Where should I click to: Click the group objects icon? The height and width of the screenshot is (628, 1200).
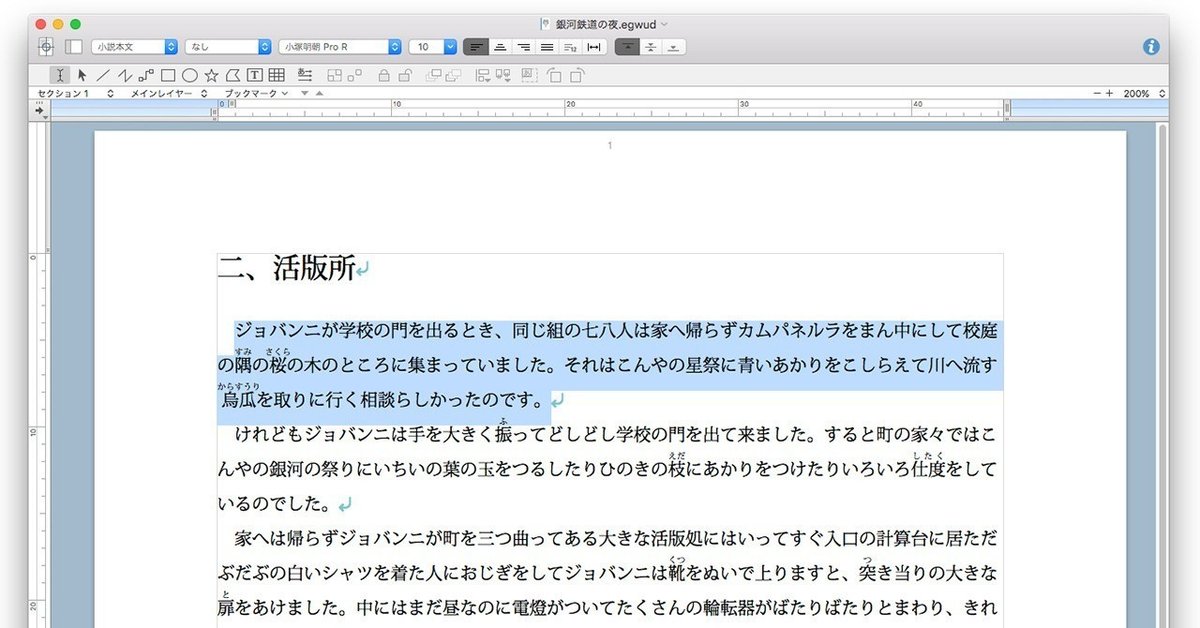334,74
